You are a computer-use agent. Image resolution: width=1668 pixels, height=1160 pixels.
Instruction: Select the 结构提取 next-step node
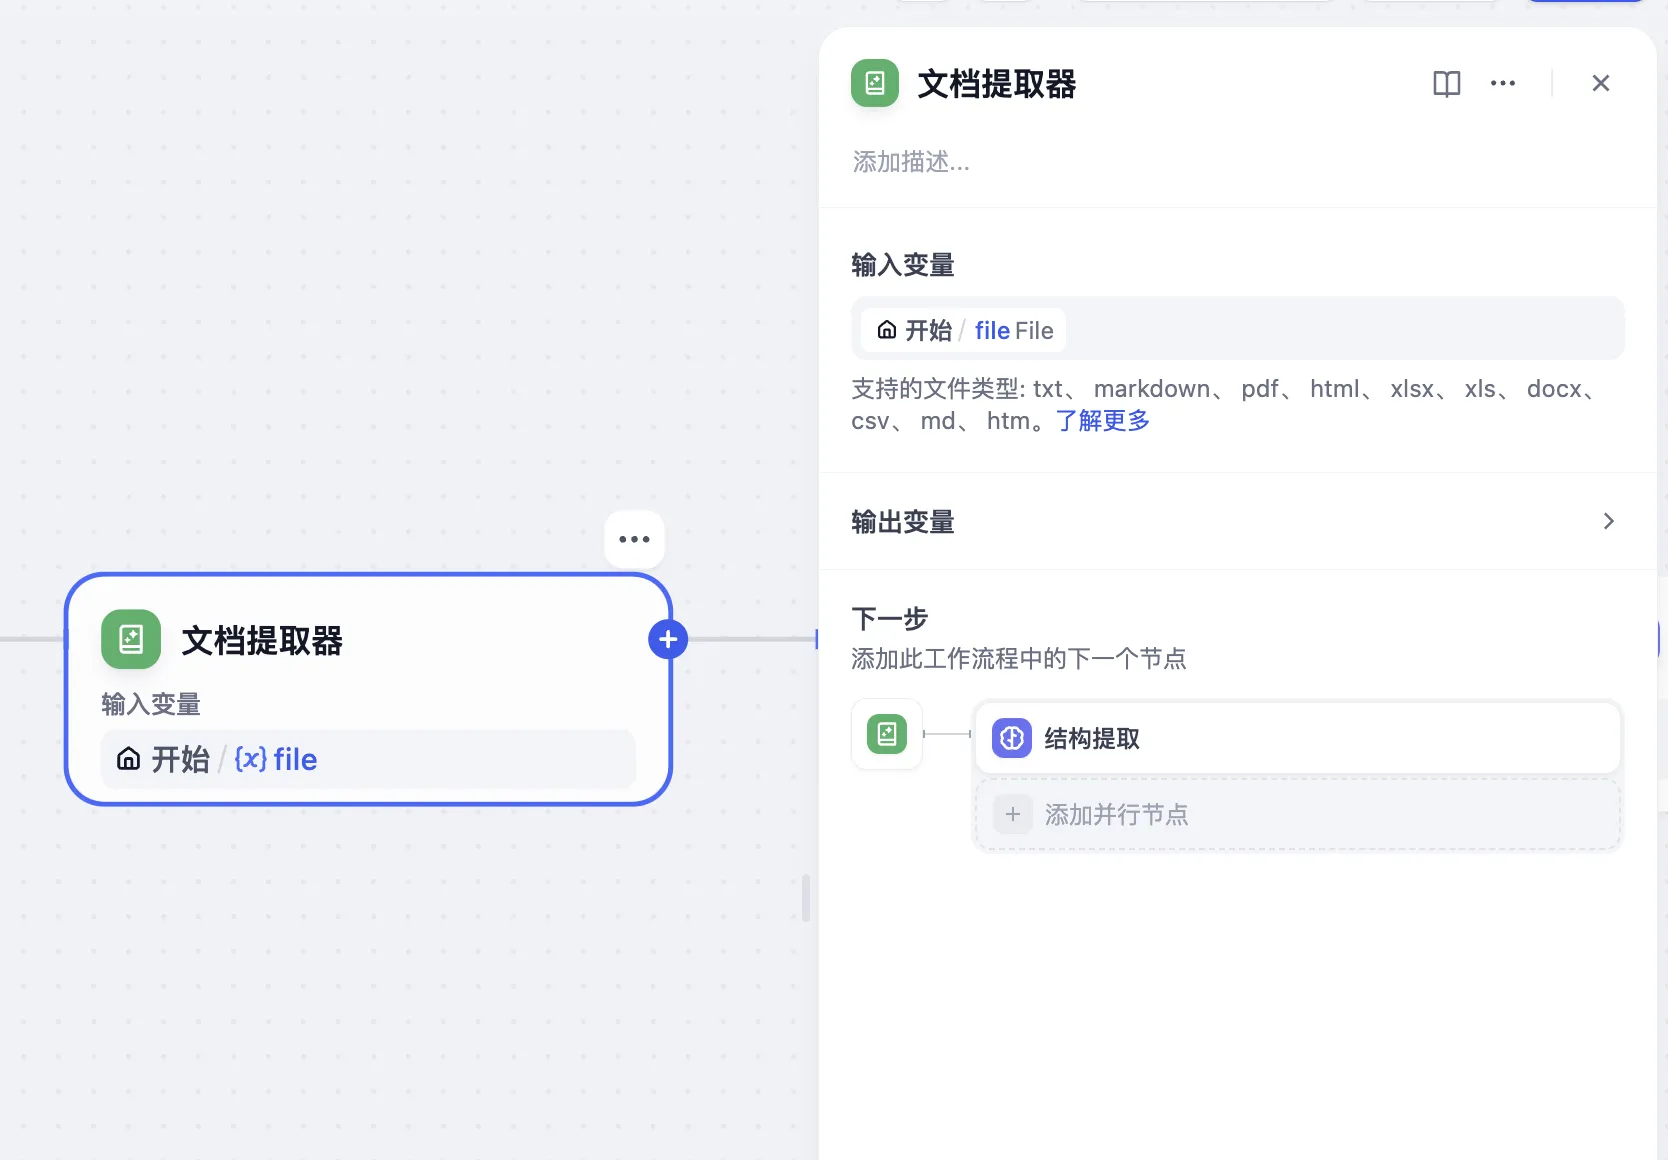(1297, 739)
